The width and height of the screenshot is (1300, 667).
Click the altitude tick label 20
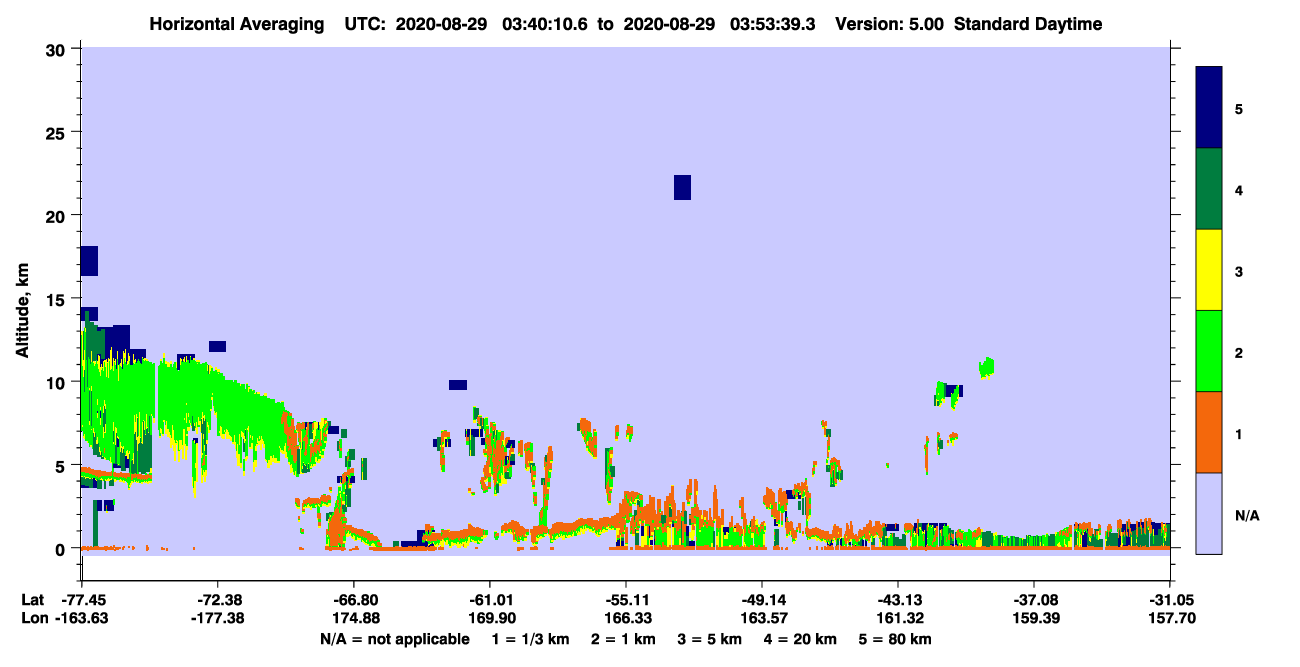click(x=58, y=216)
